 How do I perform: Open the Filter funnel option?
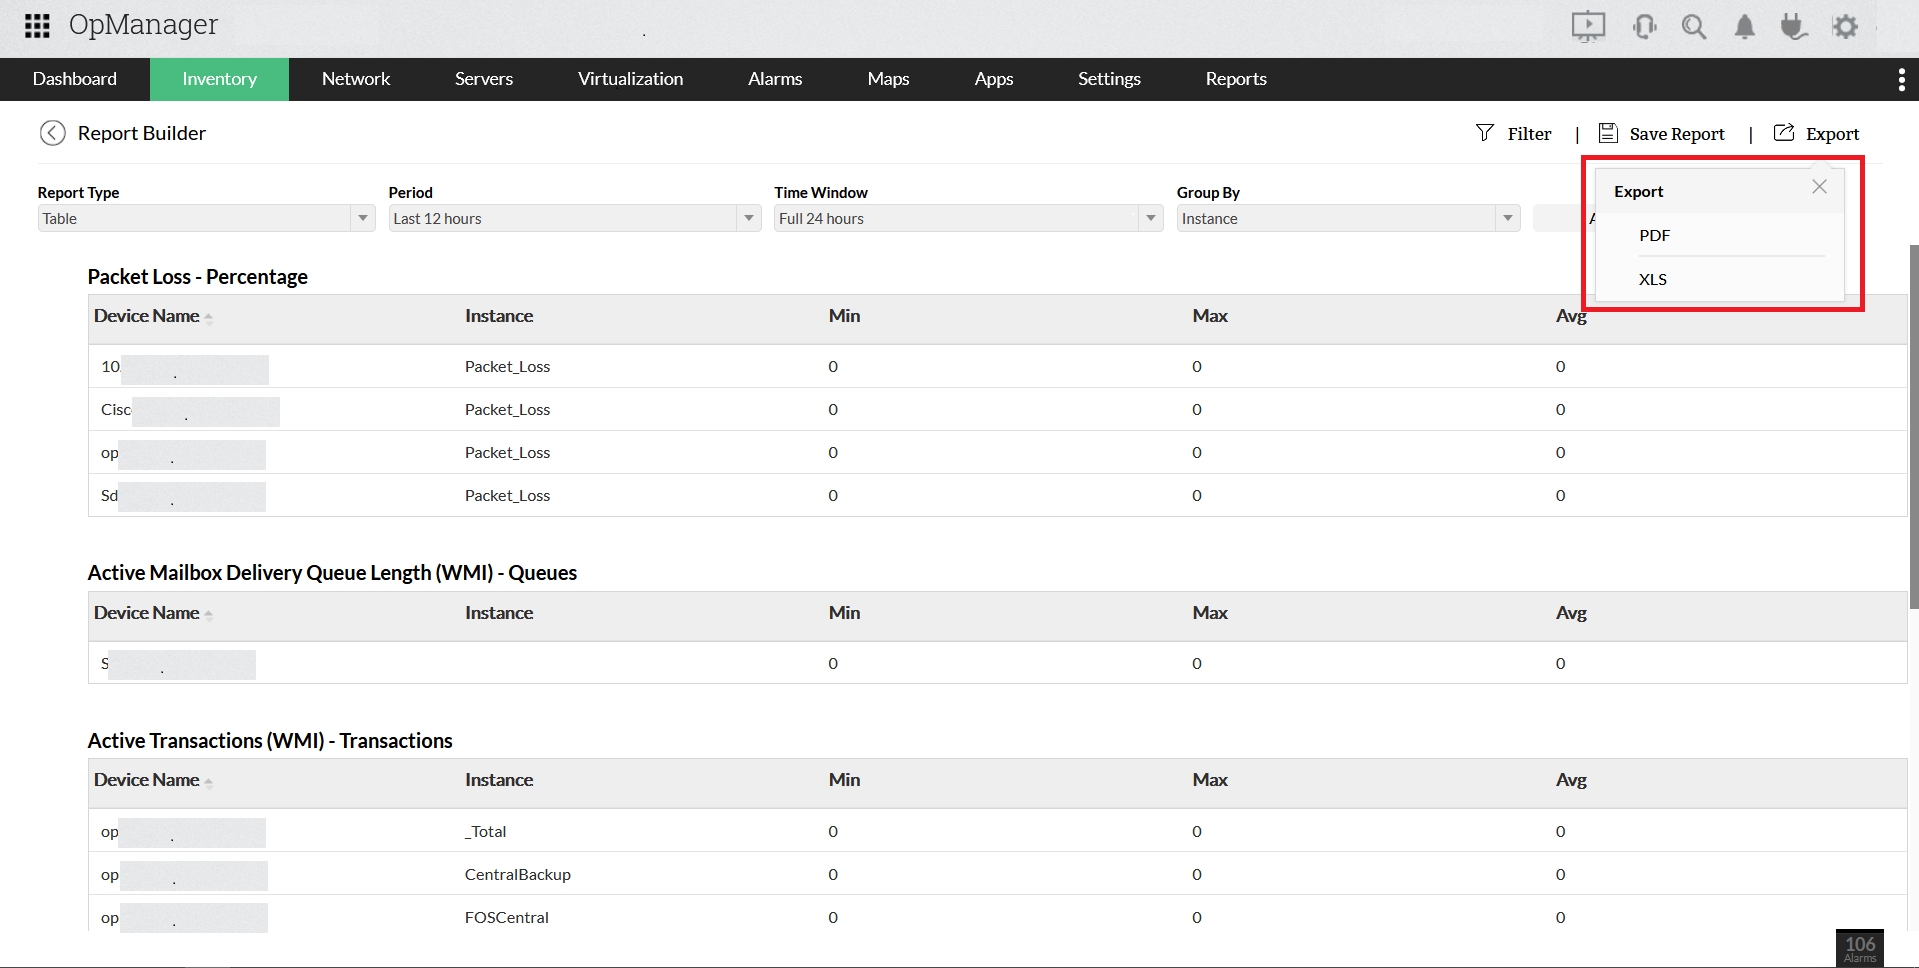tap(1514, 134)
